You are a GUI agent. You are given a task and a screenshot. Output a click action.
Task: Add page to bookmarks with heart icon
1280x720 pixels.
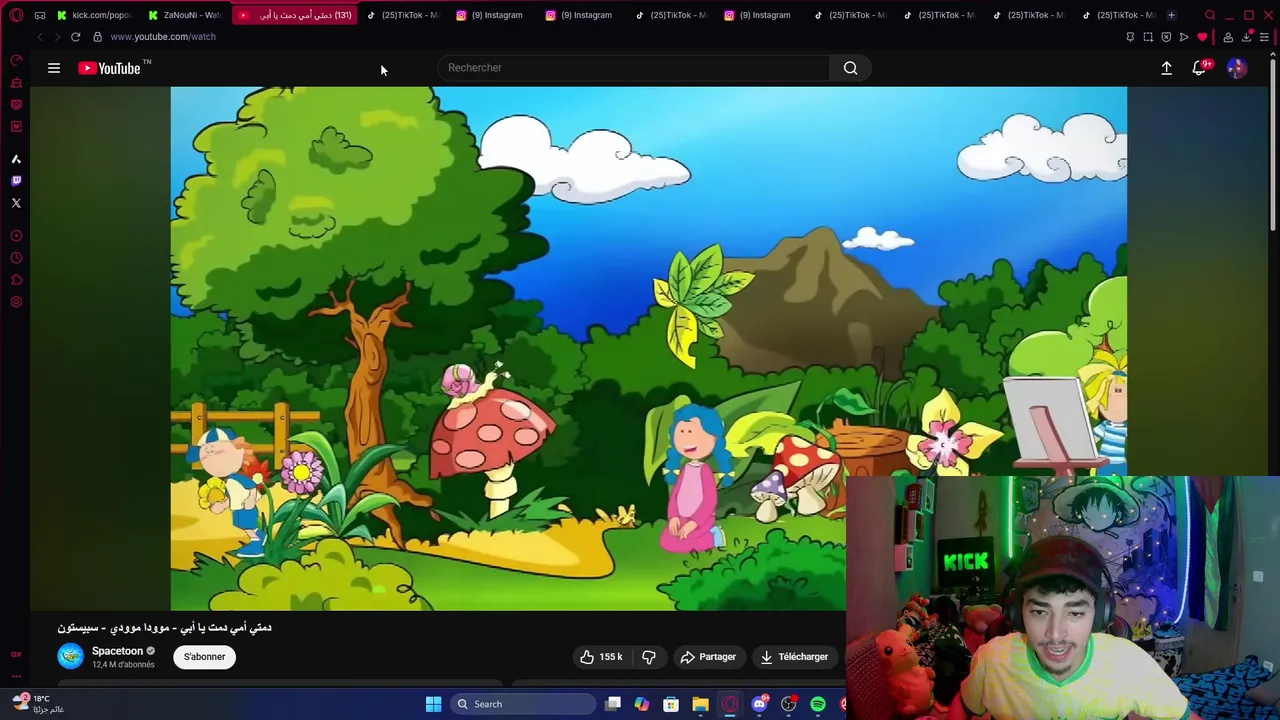(1202, 37)
